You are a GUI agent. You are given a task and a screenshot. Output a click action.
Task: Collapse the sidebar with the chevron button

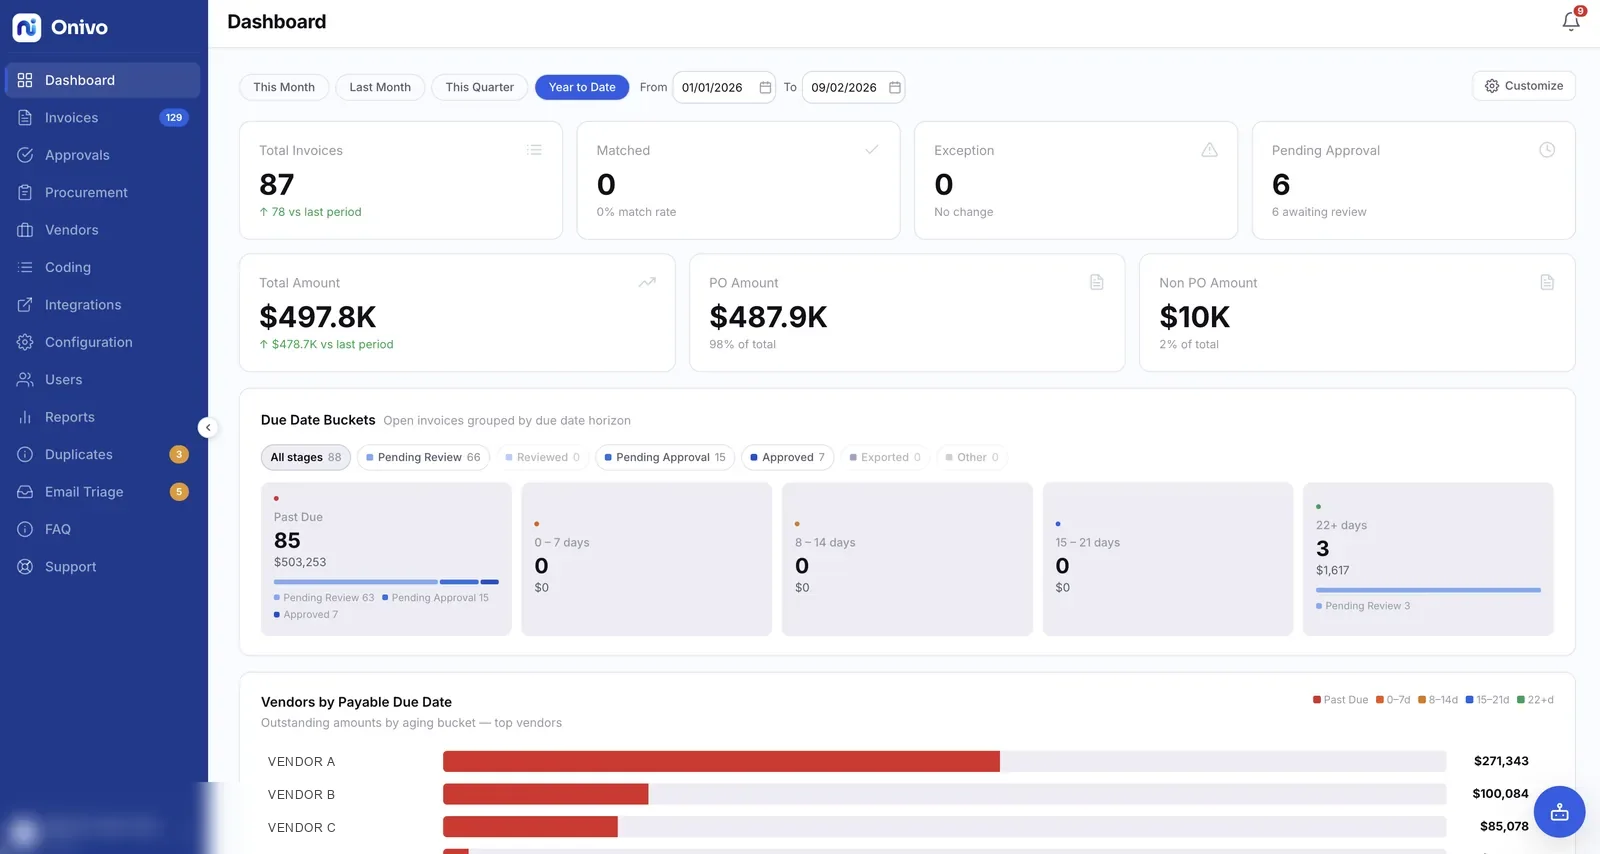click(x=208, y=428)
